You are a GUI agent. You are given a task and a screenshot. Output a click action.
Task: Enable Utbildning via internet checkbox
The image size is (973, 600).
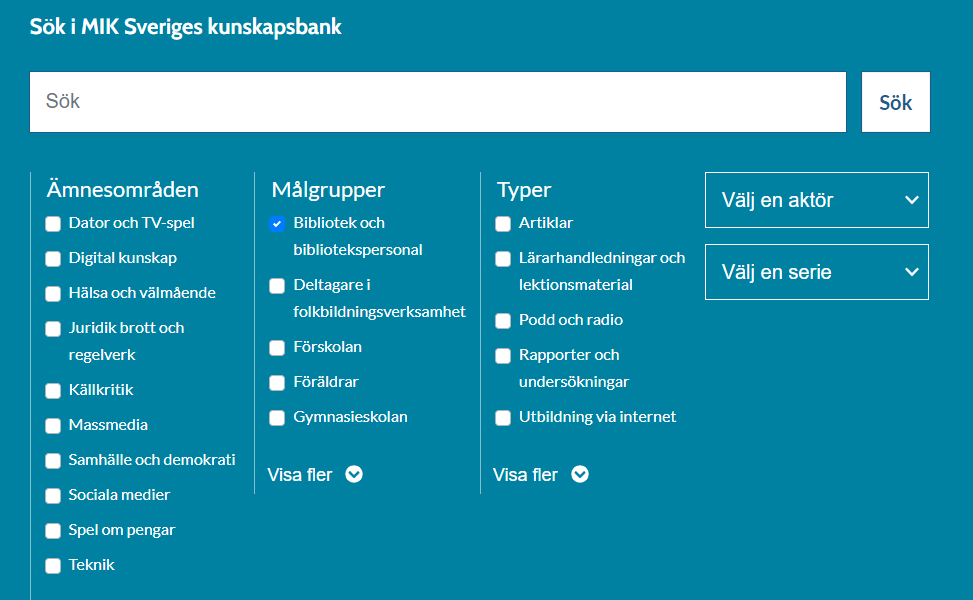click(503, 418)
